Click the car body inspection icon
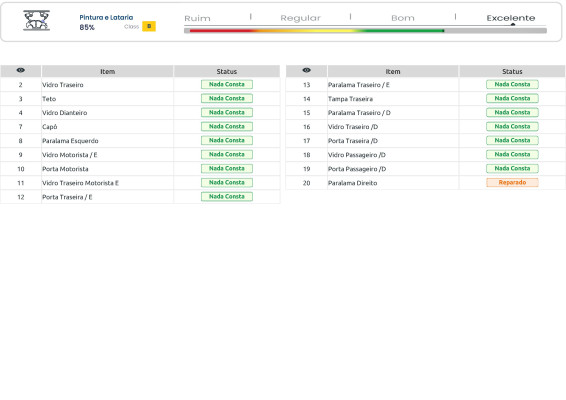Viewport: 566px width, 400px height. coord(36,20)
